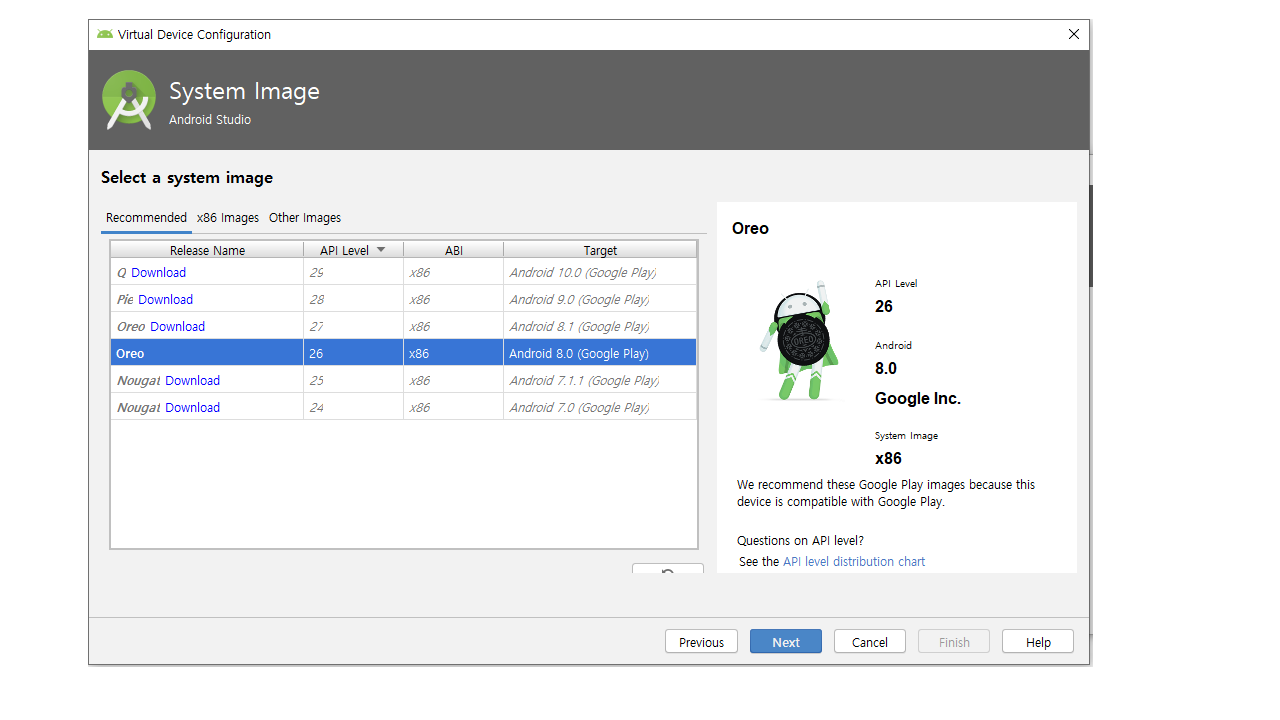Click the Oreo Android mascot image
This screenshot has height=720, width=1280.
click(x=799, y=340)
